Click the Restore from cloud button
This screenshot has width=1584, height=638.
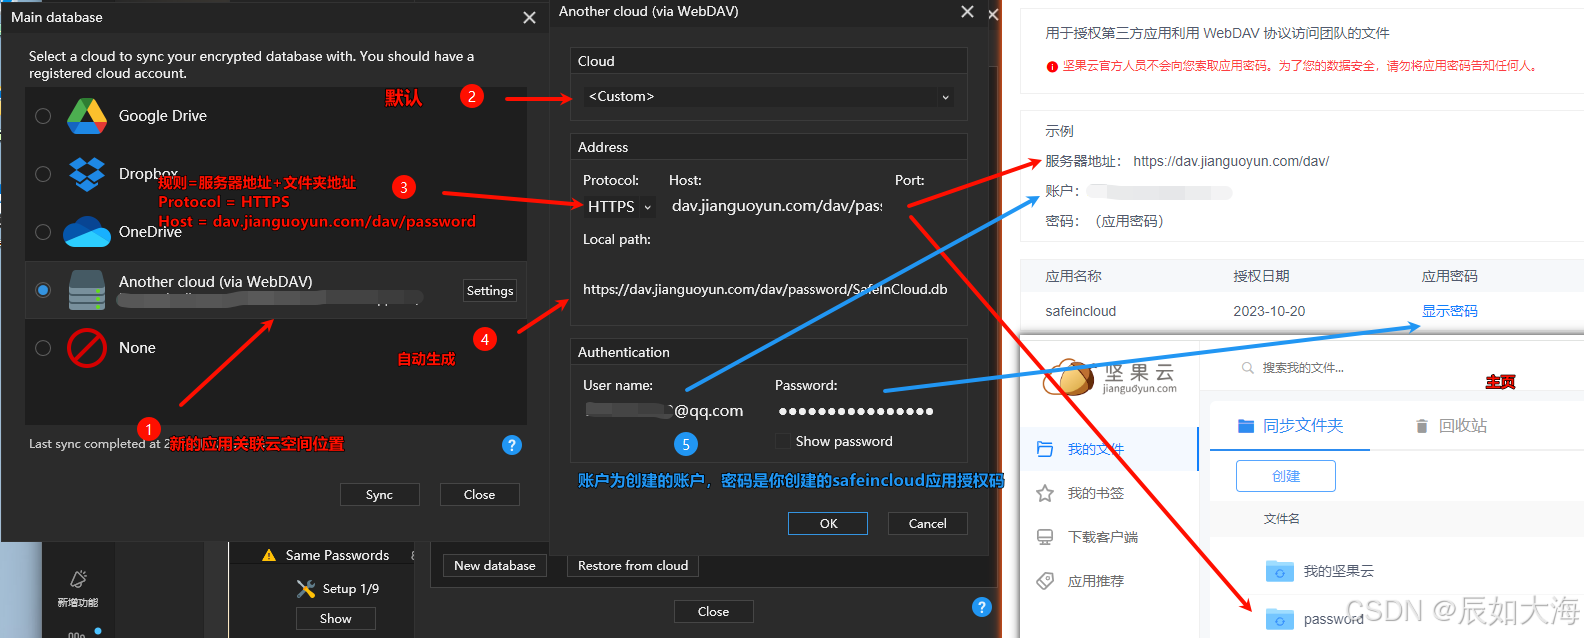tap(633, 566)
